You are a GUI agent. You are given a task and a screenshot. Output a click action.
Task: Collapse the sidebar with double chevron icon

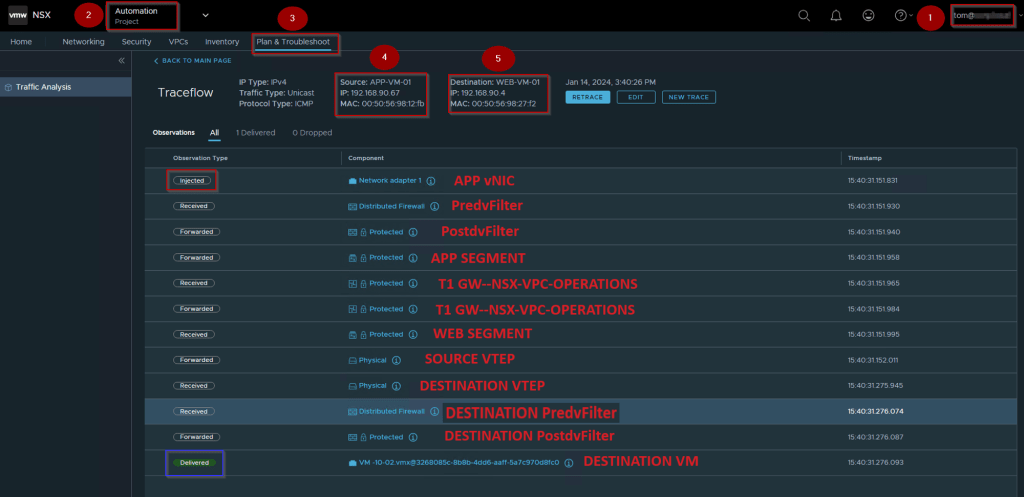point(122,61)
